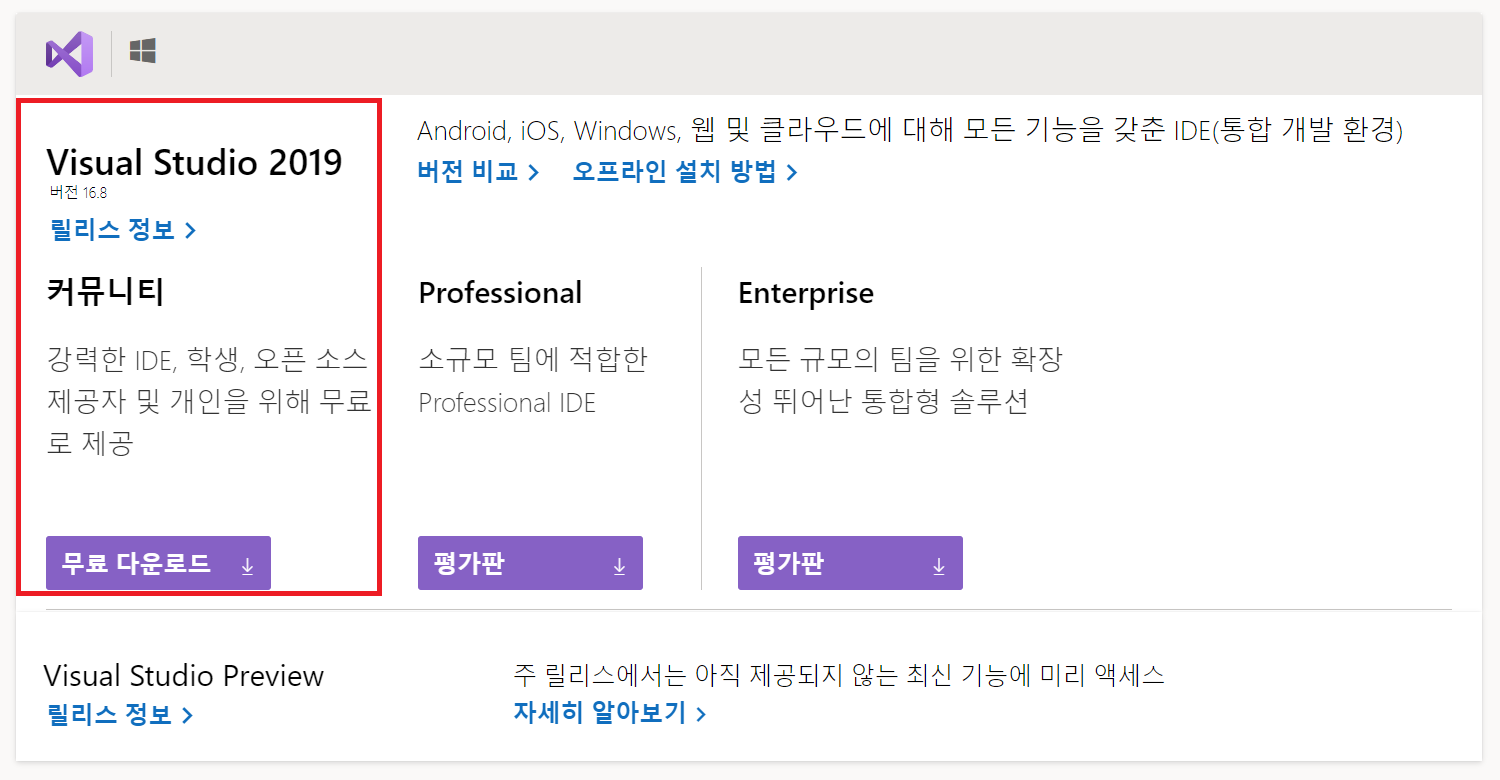Click the Visual Studio 2019 heading

point(195,162)
